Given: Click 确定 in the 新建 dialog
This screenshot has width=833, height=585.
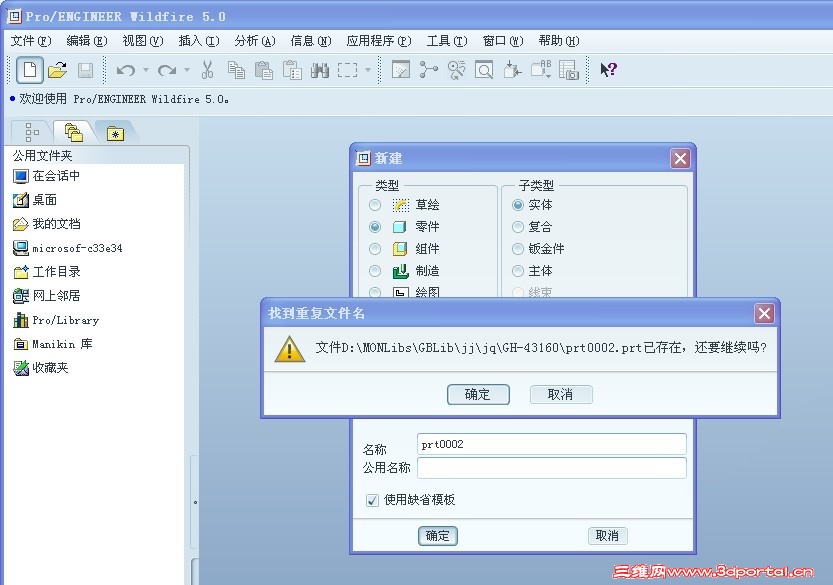Looking at the screenshot, I should [x=438, y=536].
